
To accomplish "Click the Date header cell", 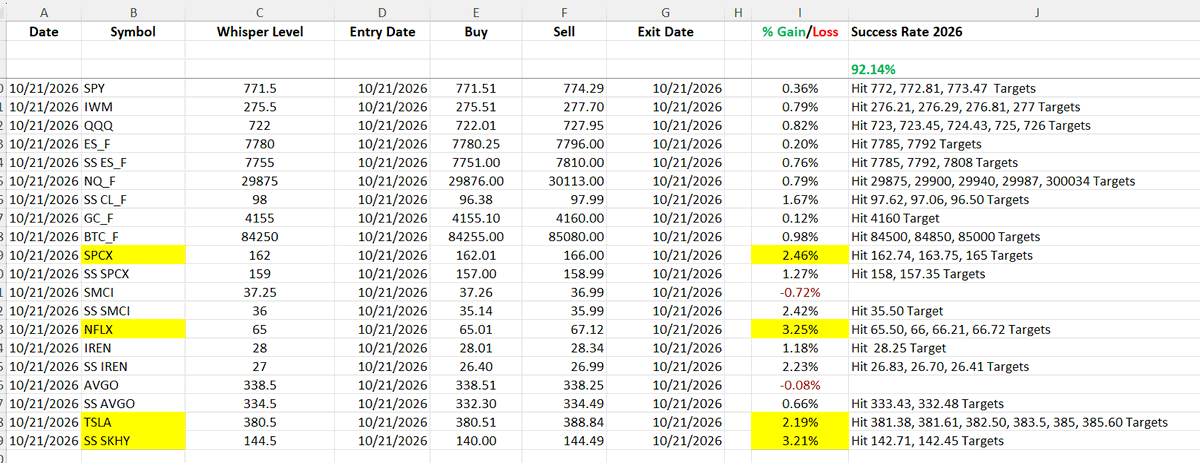I will click(43, 32).
